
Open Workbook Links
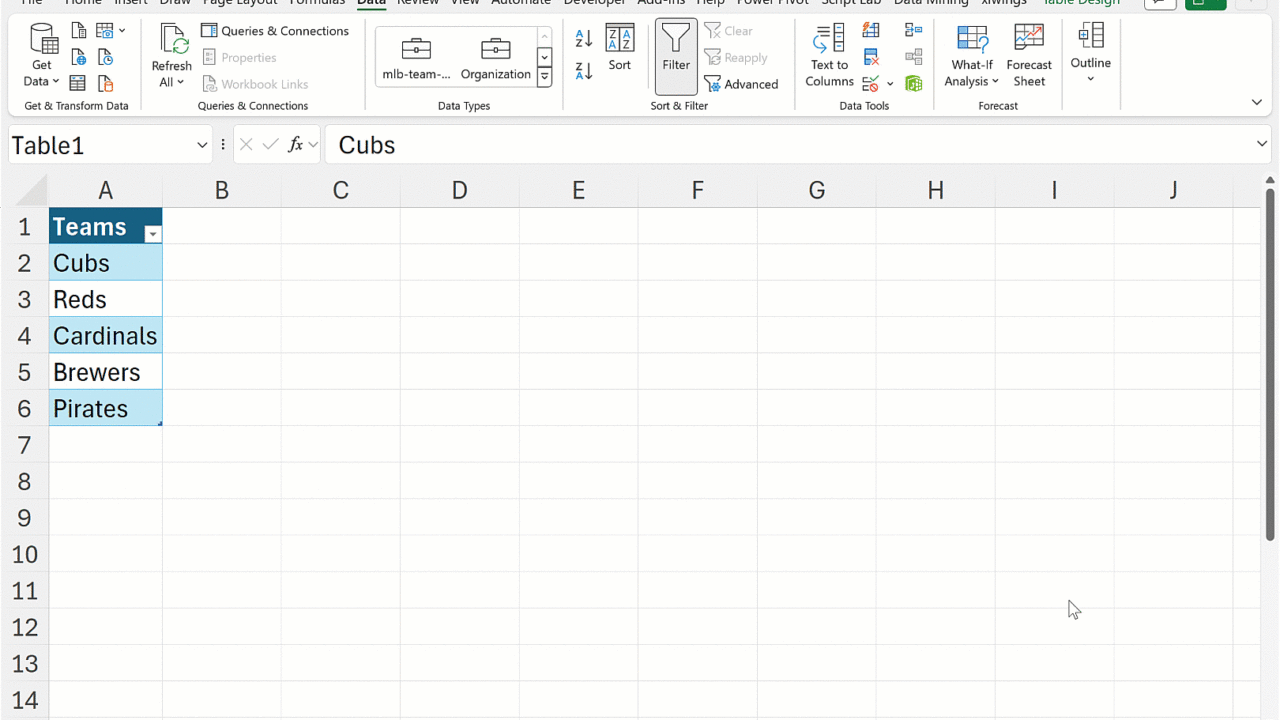tap(255, 84)
